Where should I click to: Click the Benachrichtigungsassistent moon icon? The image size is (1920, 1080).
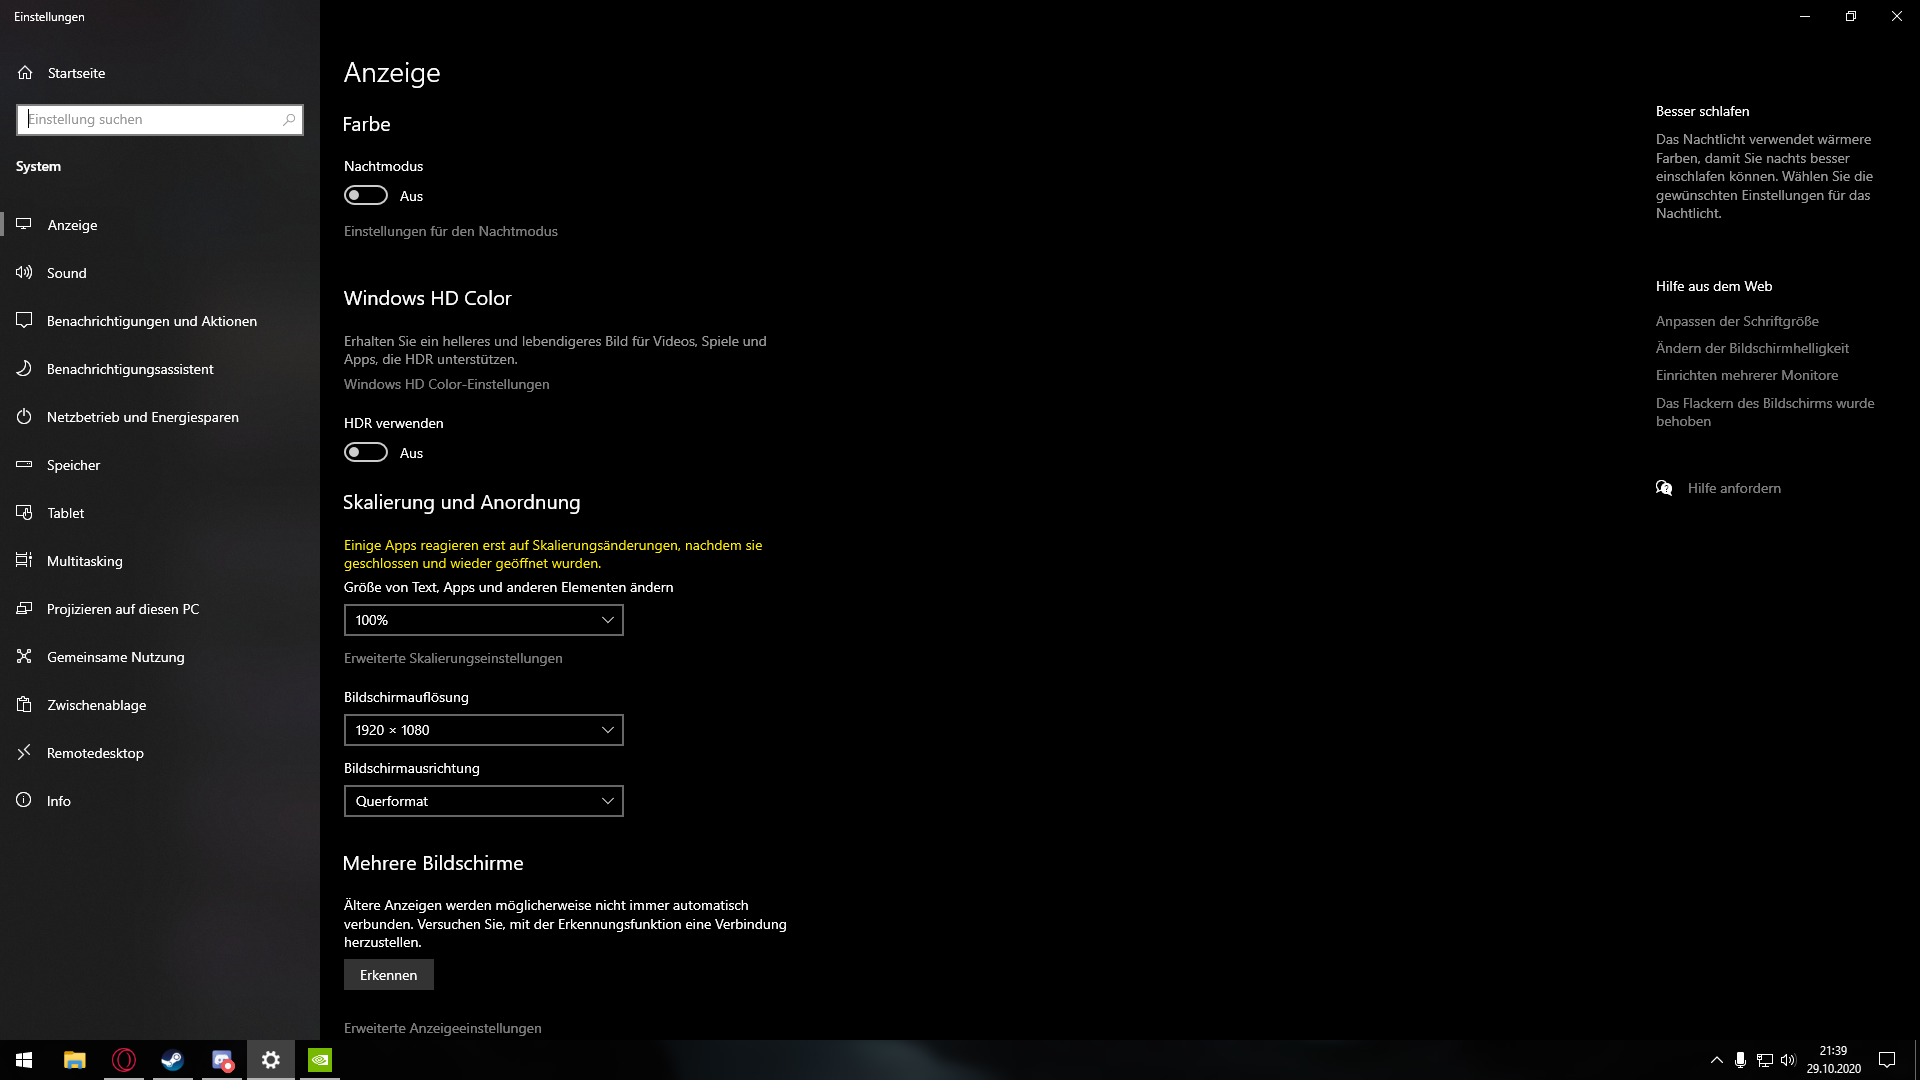pos(24,368)
